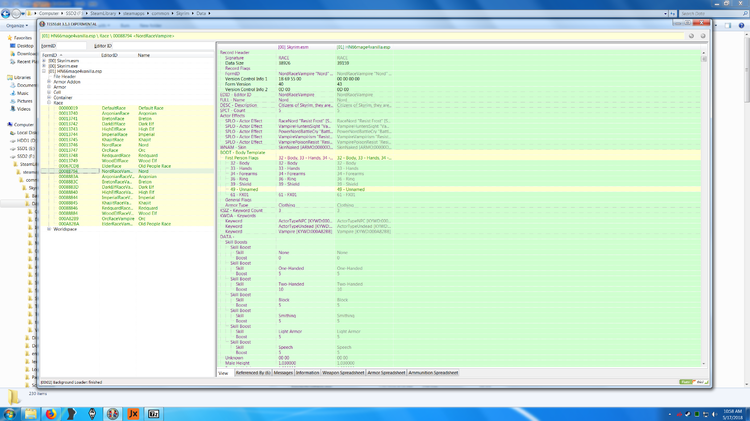
Task: Click Explorer back navigation button
Action: [x=6, y=13]
